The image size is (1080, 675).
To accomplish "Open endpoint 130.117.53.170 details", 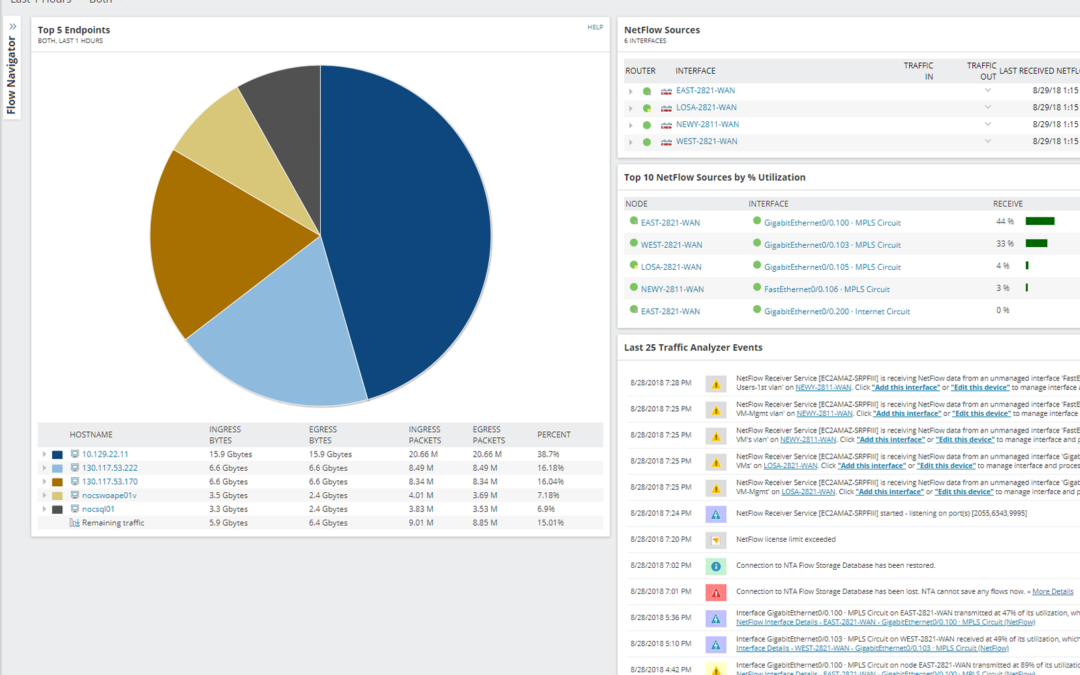I will (110, 482).
